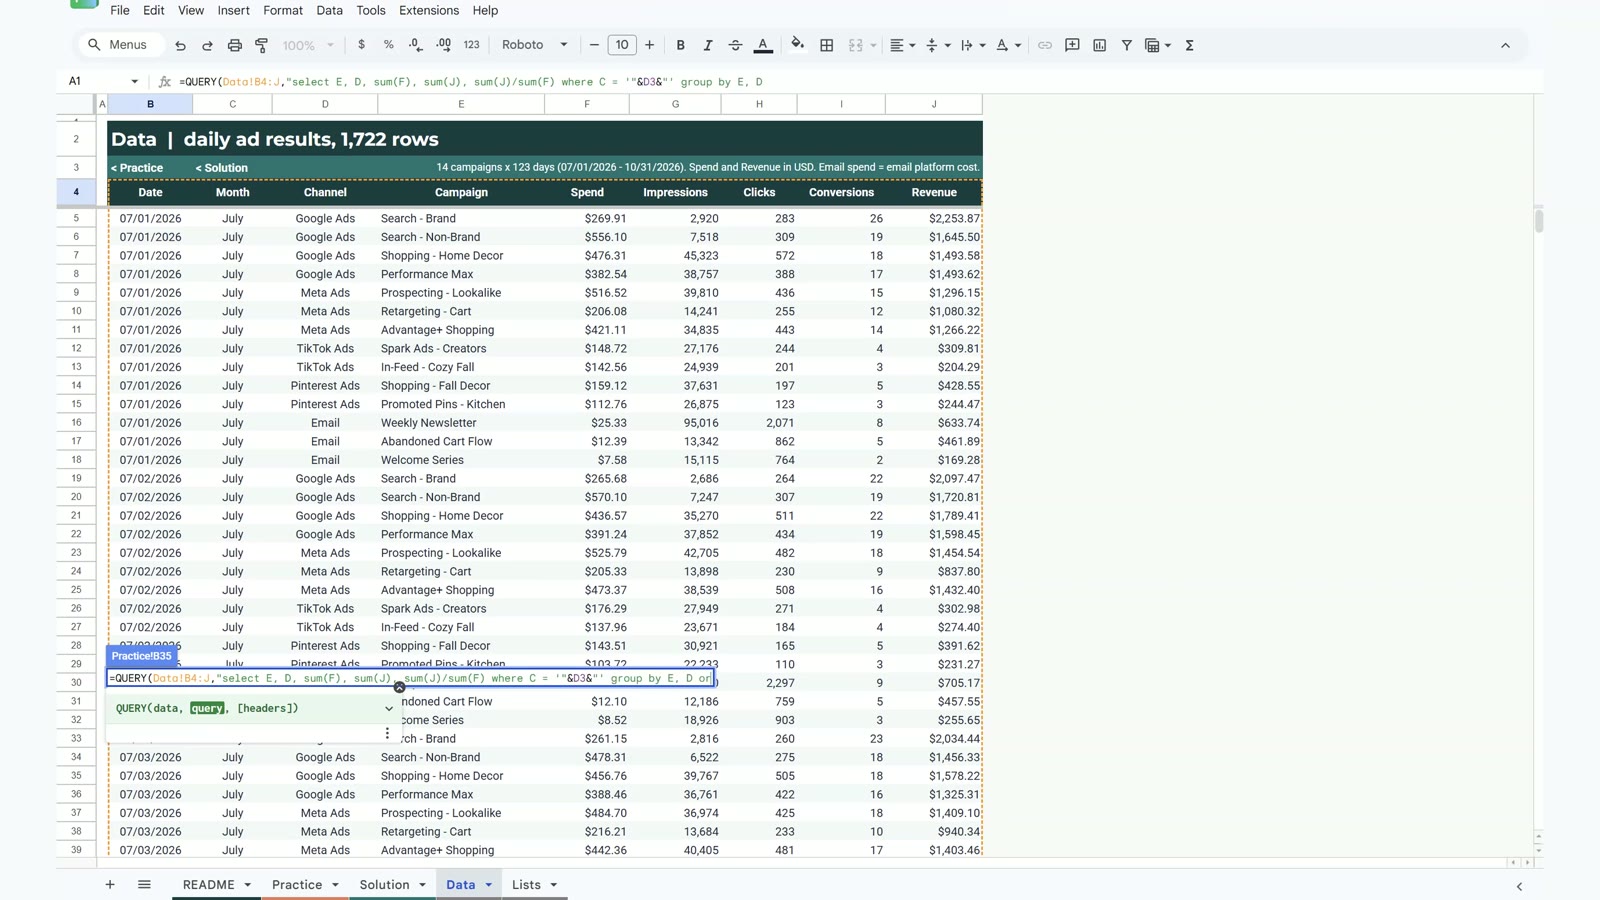Select the column F header

[x=587, y=104]
